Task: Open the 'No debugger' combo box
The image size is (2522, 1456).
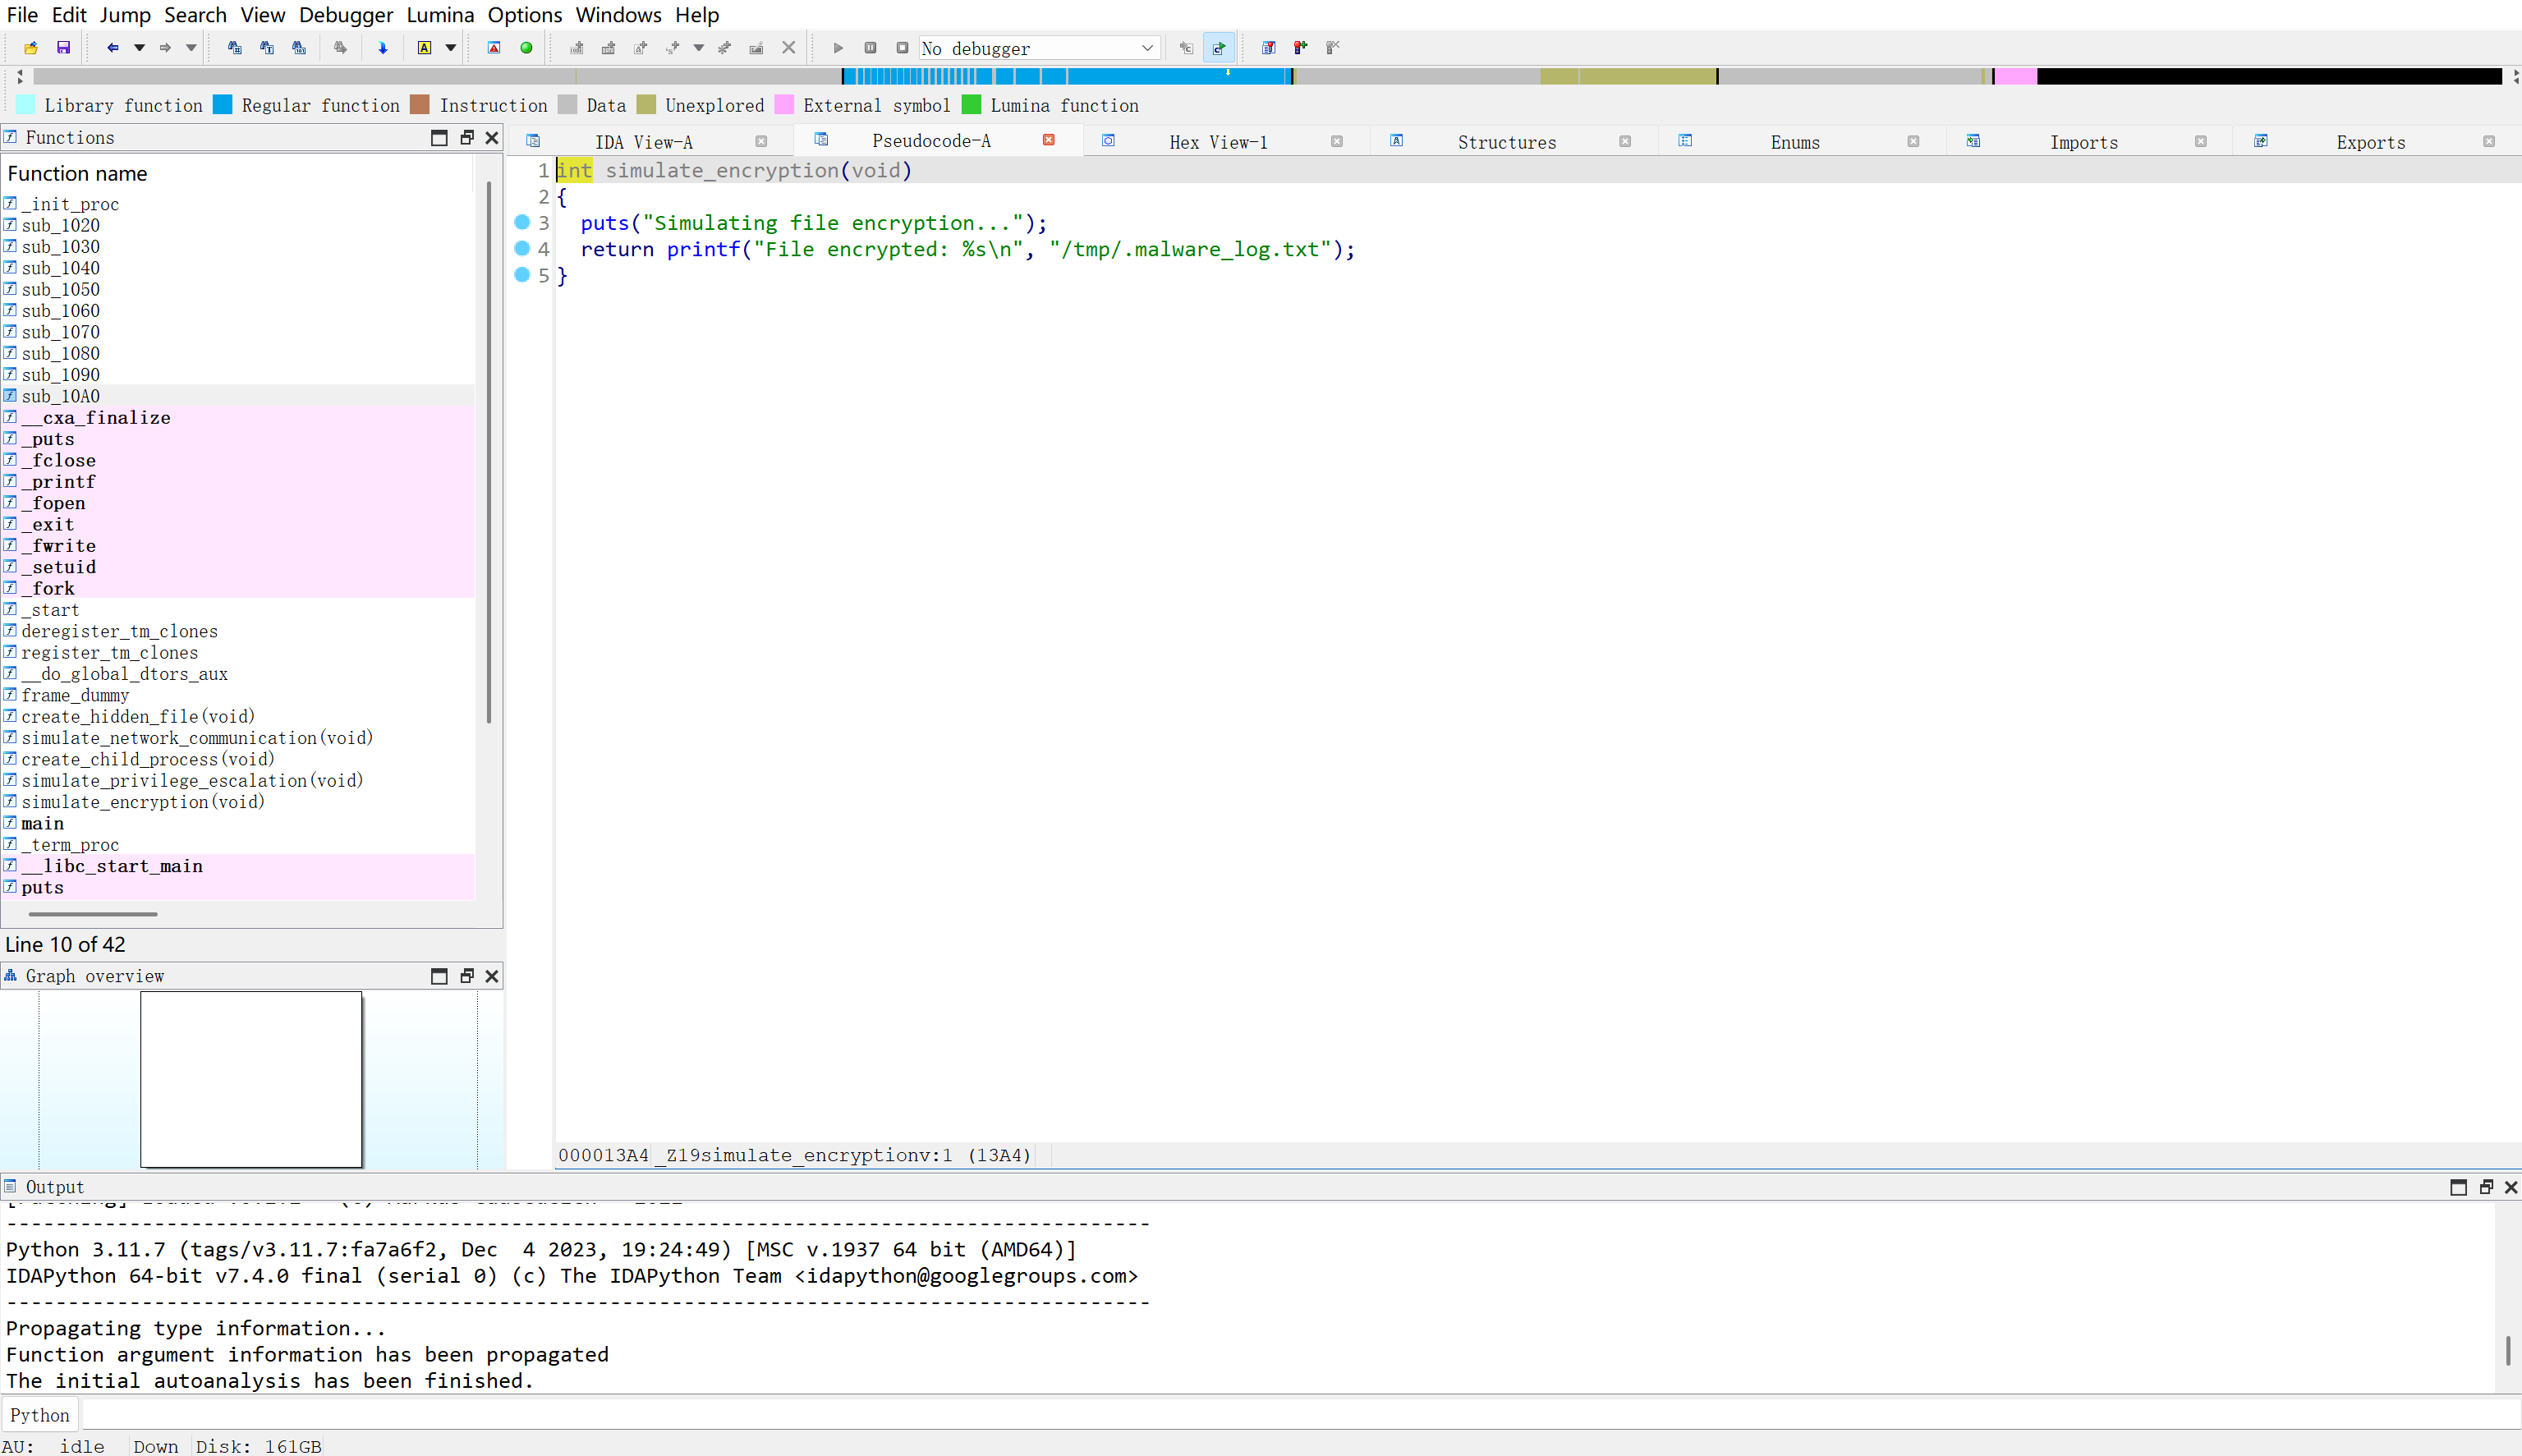Action: pyautogui.click(x=1039, y=48)
